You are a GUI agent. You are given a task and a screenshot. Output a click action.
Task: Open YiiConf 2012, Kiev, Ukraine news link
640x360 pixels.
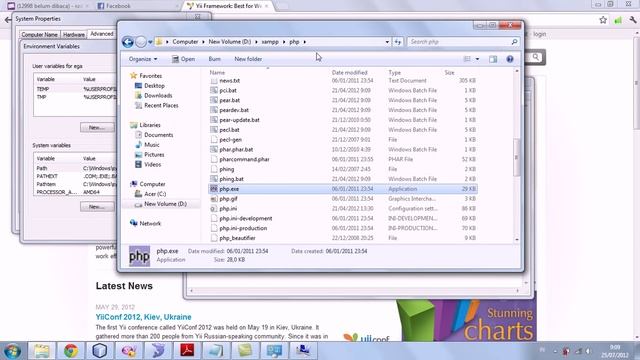point(143,317)
